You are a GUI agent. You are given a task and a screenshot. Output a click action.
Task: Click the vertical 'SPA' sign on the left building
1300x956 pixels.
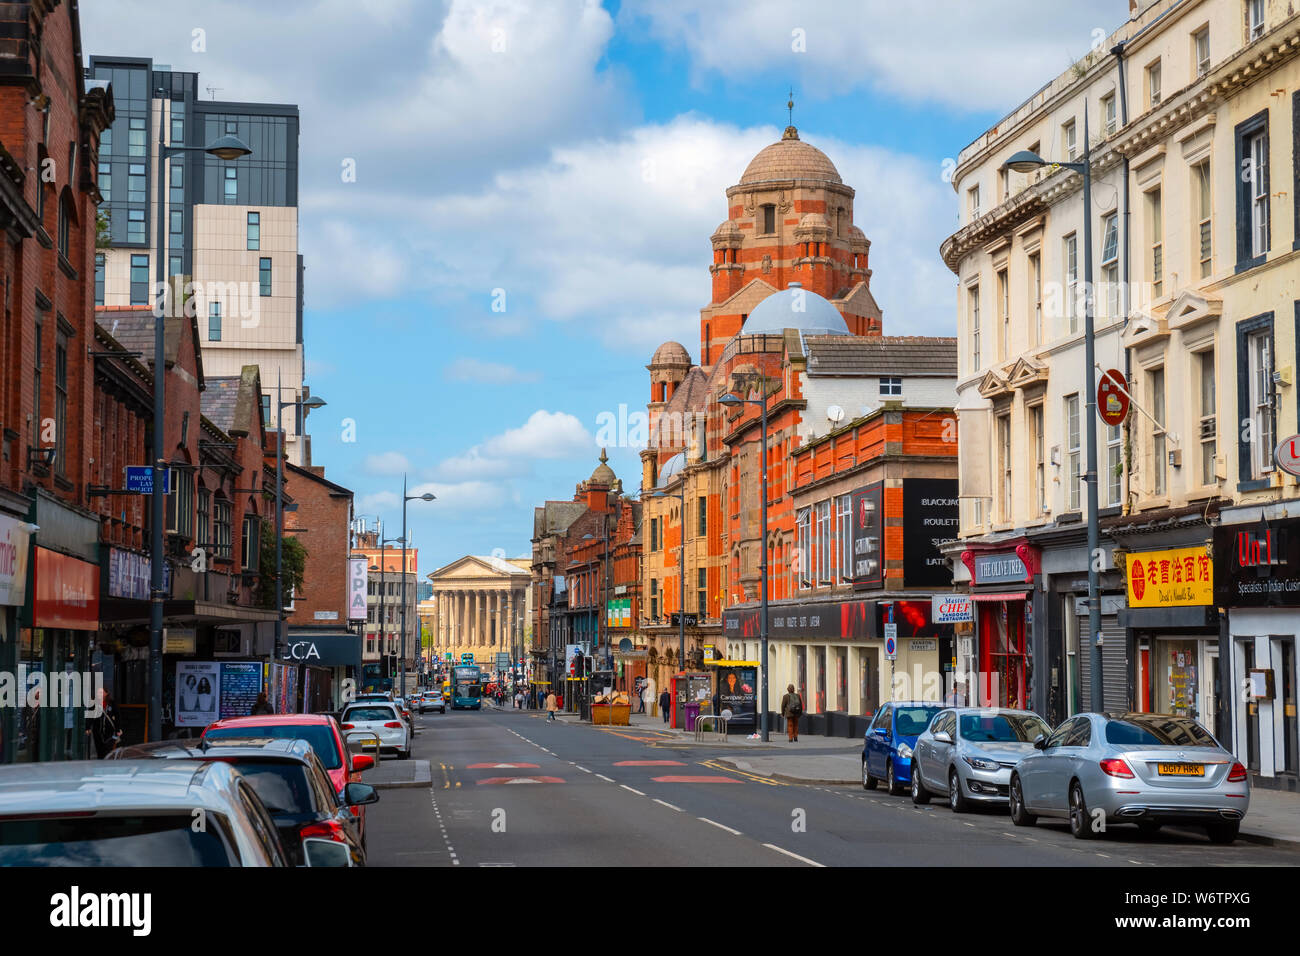click(357, 588)
